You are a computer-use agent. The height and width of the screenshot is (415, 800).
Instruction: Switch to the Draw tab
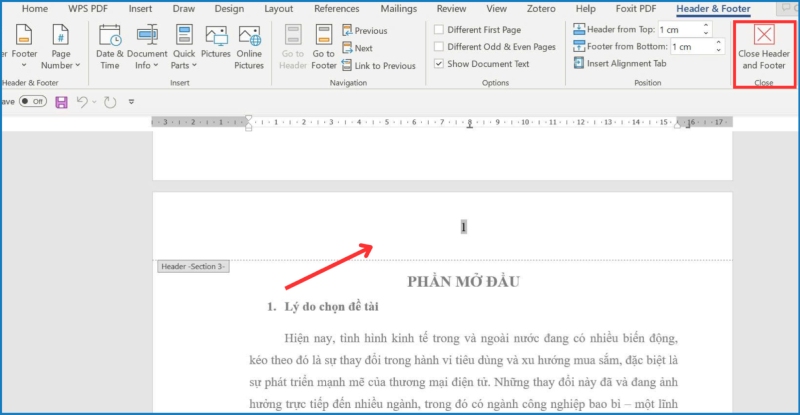pyautogui.click(x=184, y=9)
